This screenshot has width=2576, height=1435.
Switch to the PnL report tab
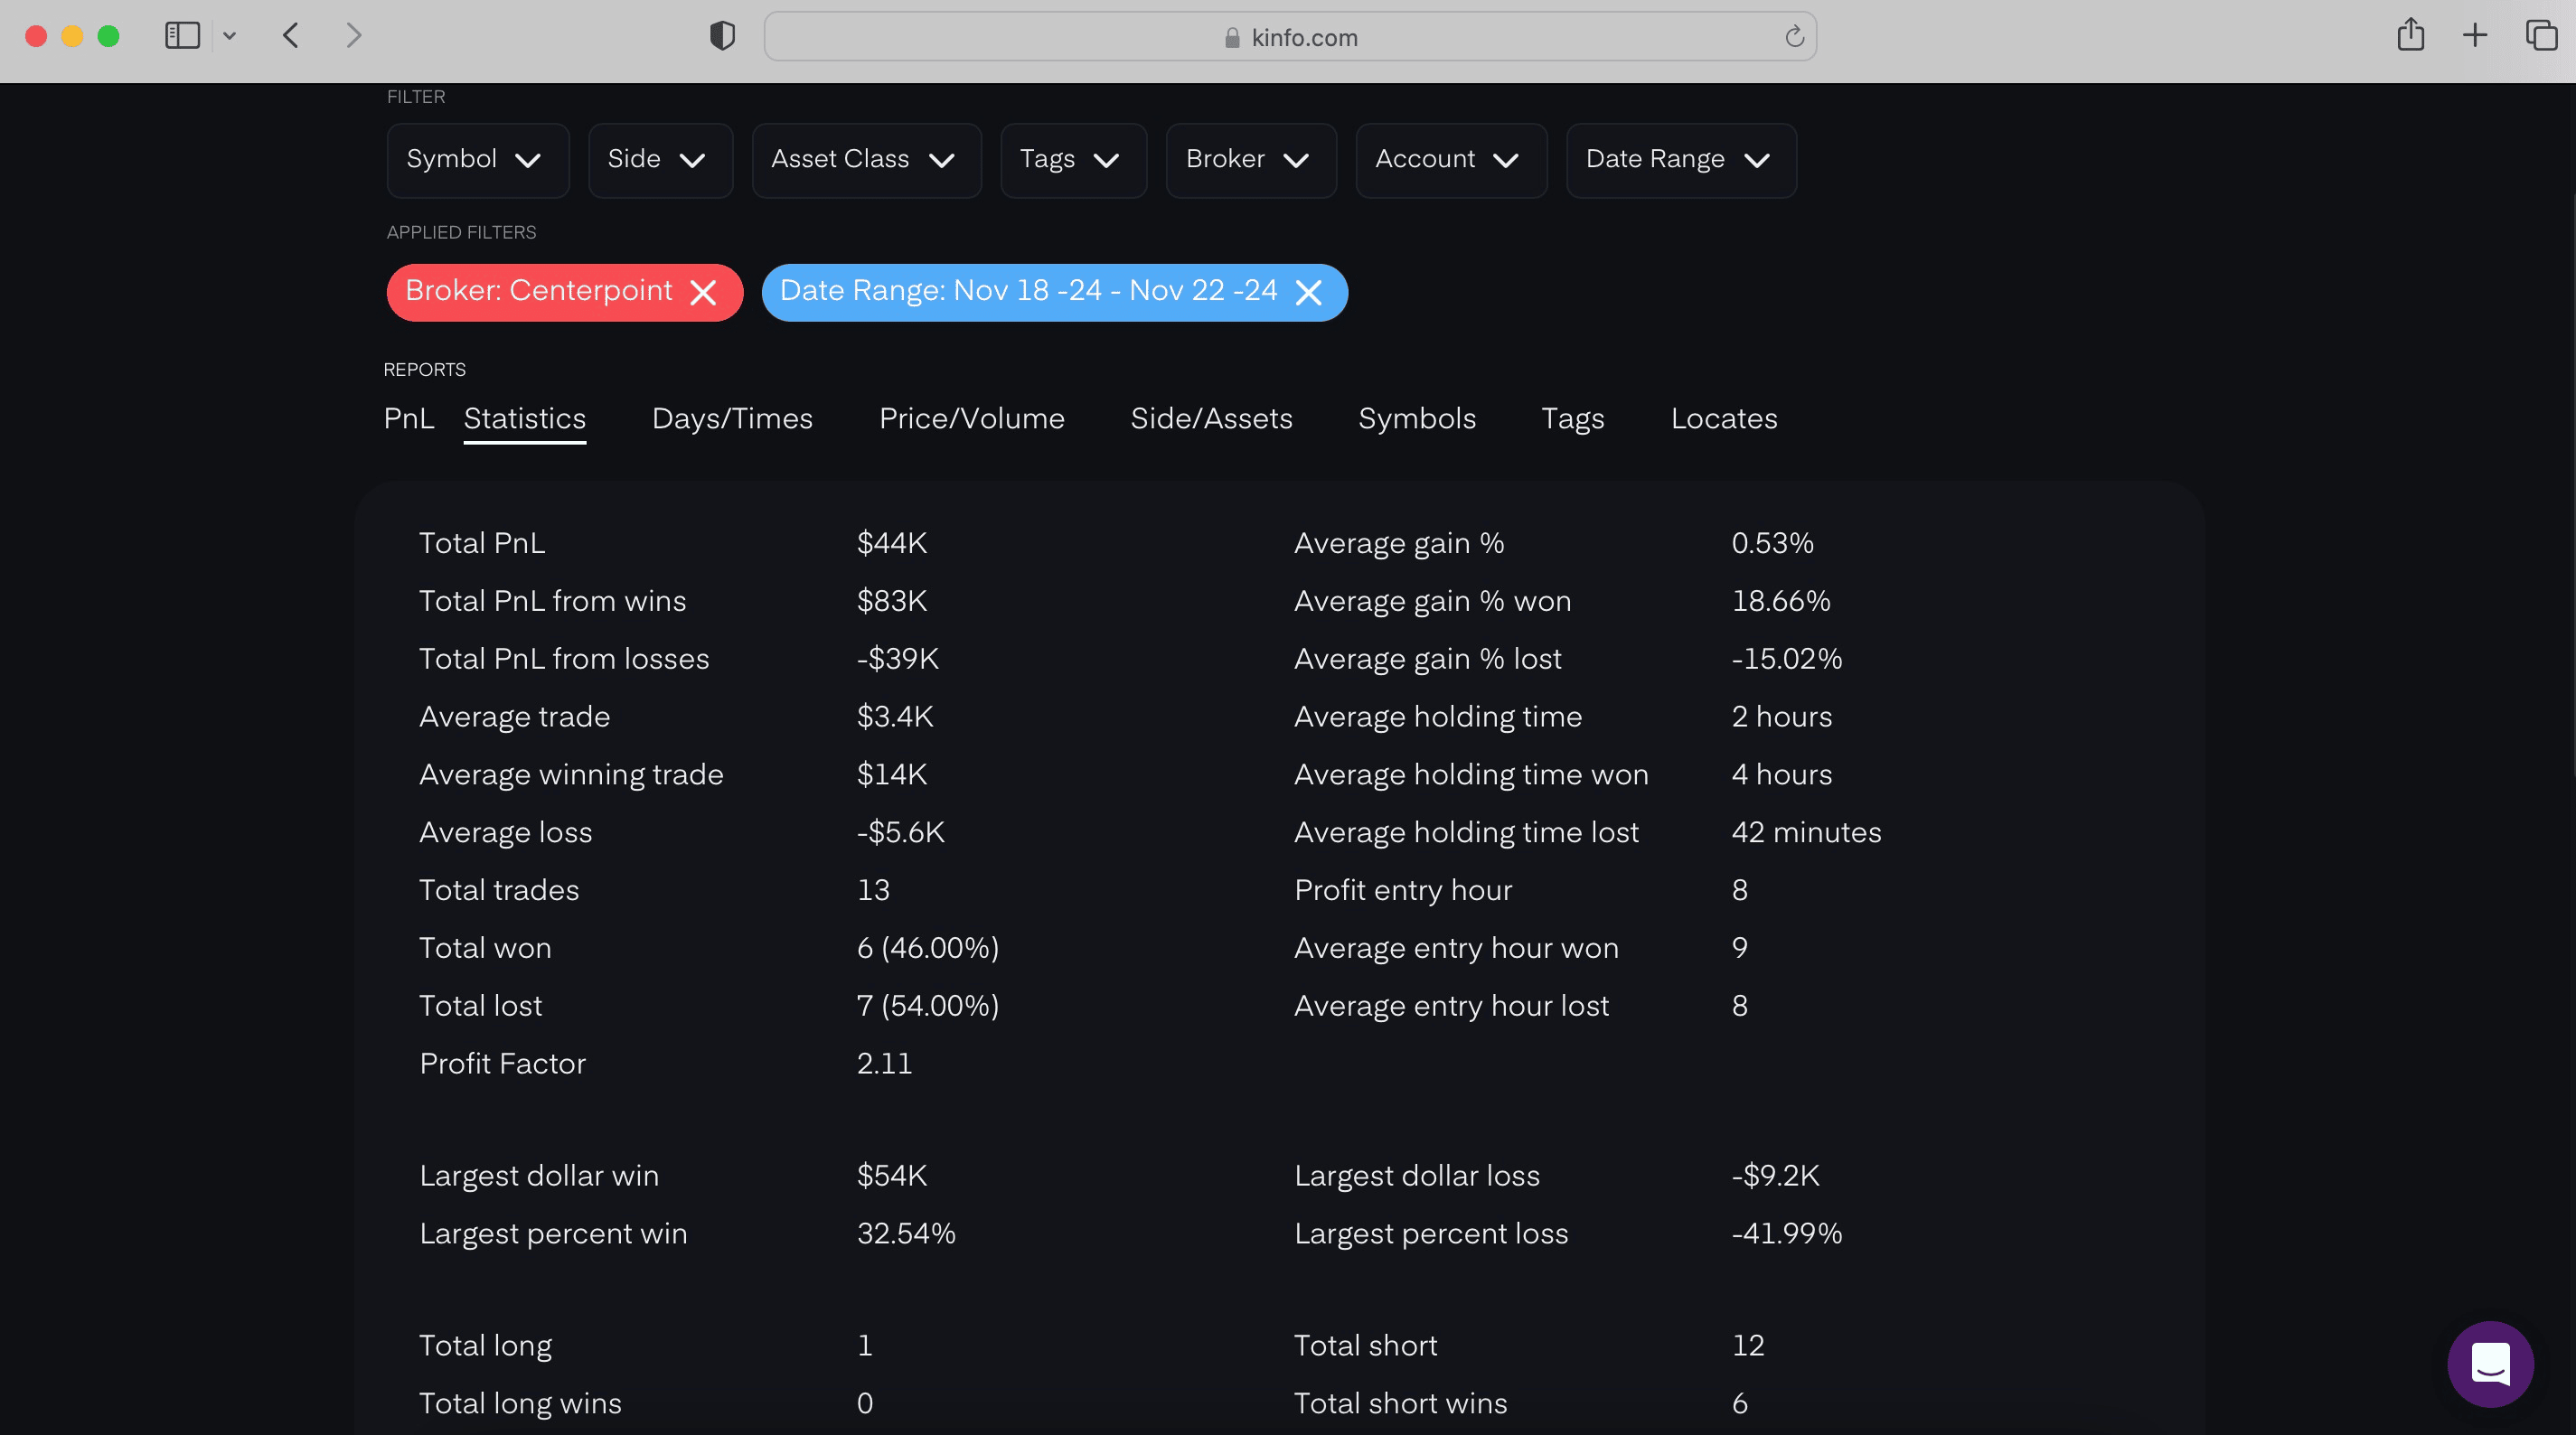click(408, 418)
